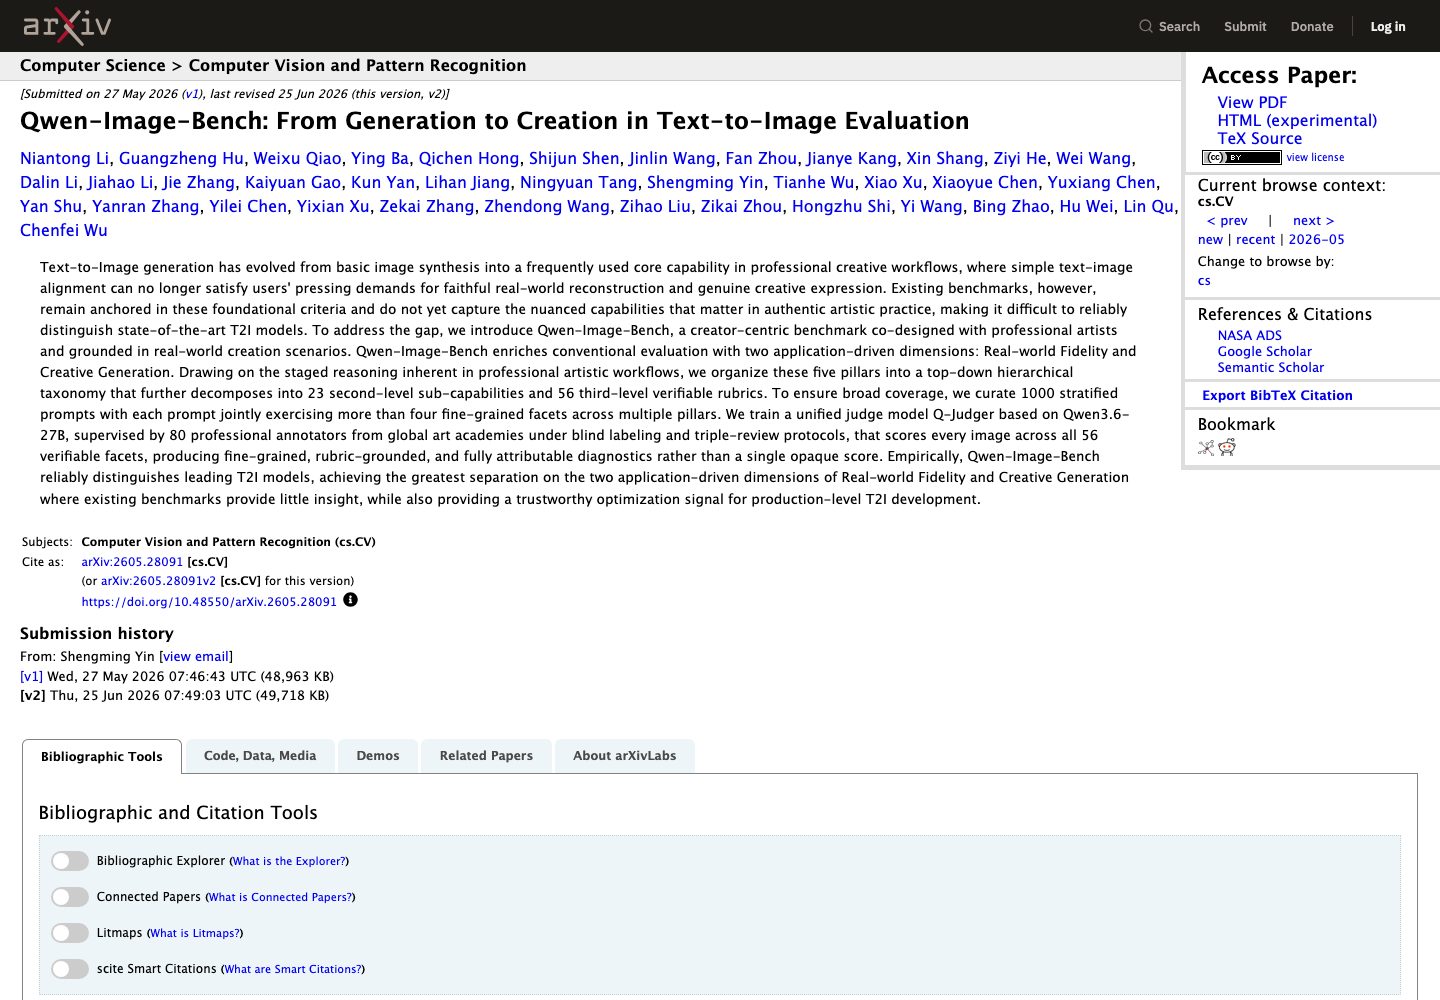
Task: Turn on the Litmaps toggle
Action: (70, 933)
